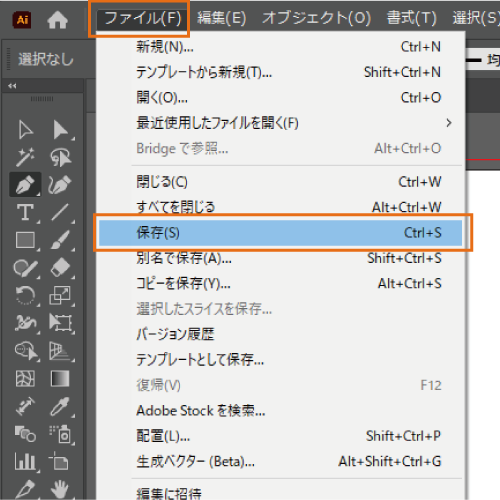
Task: Choose the Lasso tool
Action: (x=60, y=157)
